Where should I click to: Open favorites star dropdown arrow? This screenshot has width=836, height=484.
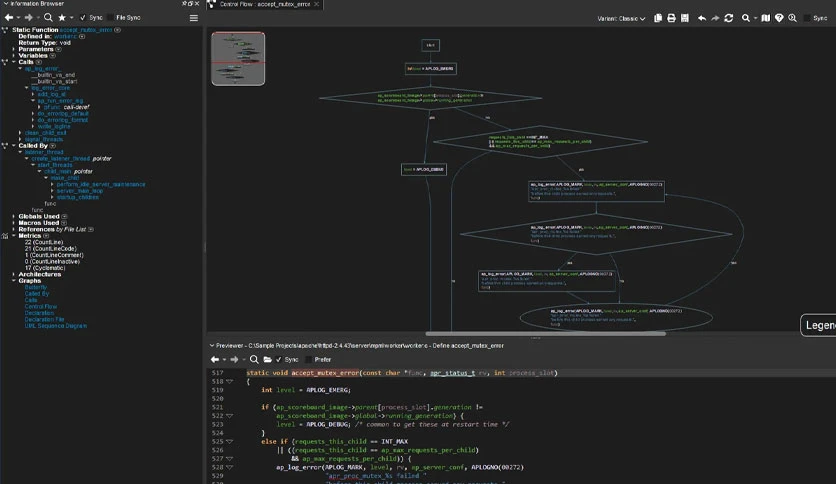[x=71, y=18]
